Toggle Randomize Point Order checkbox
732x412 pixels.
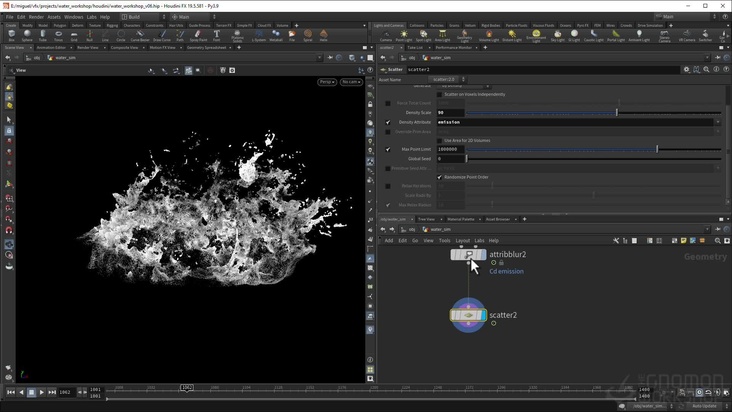pyautogui.click(x=439, y=177)
